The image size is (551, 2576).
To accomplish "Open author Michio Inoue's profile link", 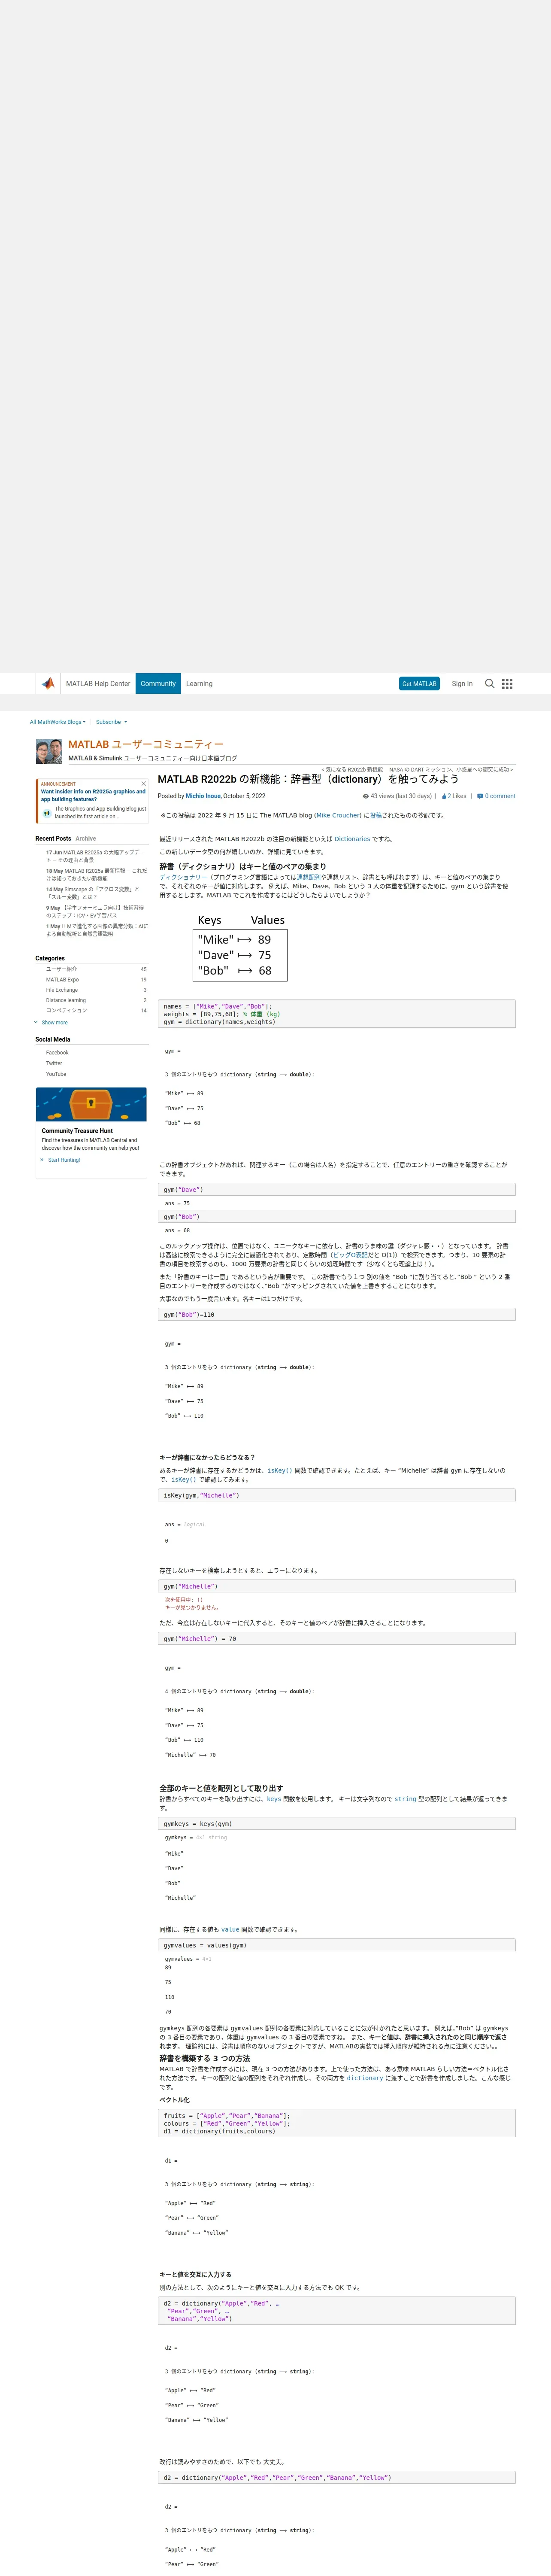I will [x=203, y=796].
